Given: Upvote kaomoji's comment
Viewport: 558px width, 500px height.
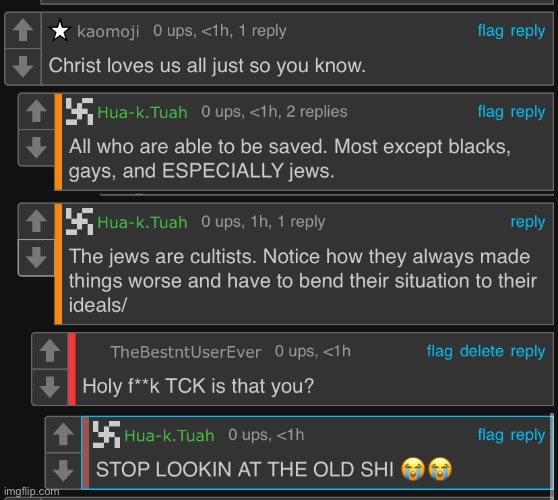Looking at the screenshot, I should coord(23,30).
